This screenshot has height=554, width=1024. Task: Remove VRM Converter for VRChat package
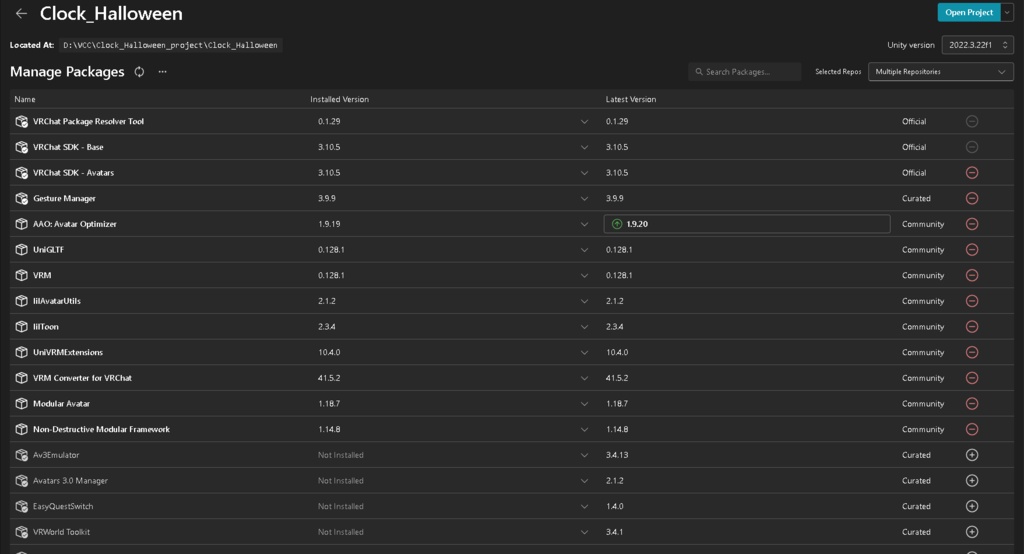[x=972, y=378]
